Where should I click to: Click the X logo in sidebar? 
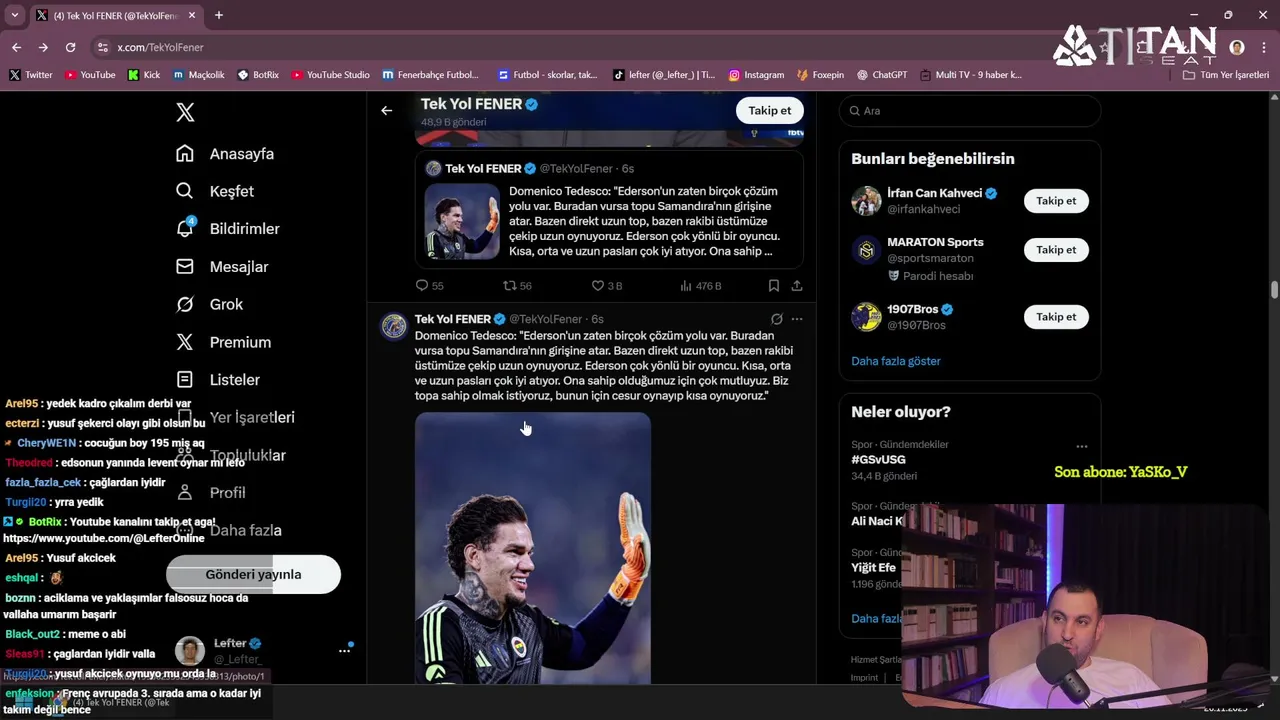(185, 112)
